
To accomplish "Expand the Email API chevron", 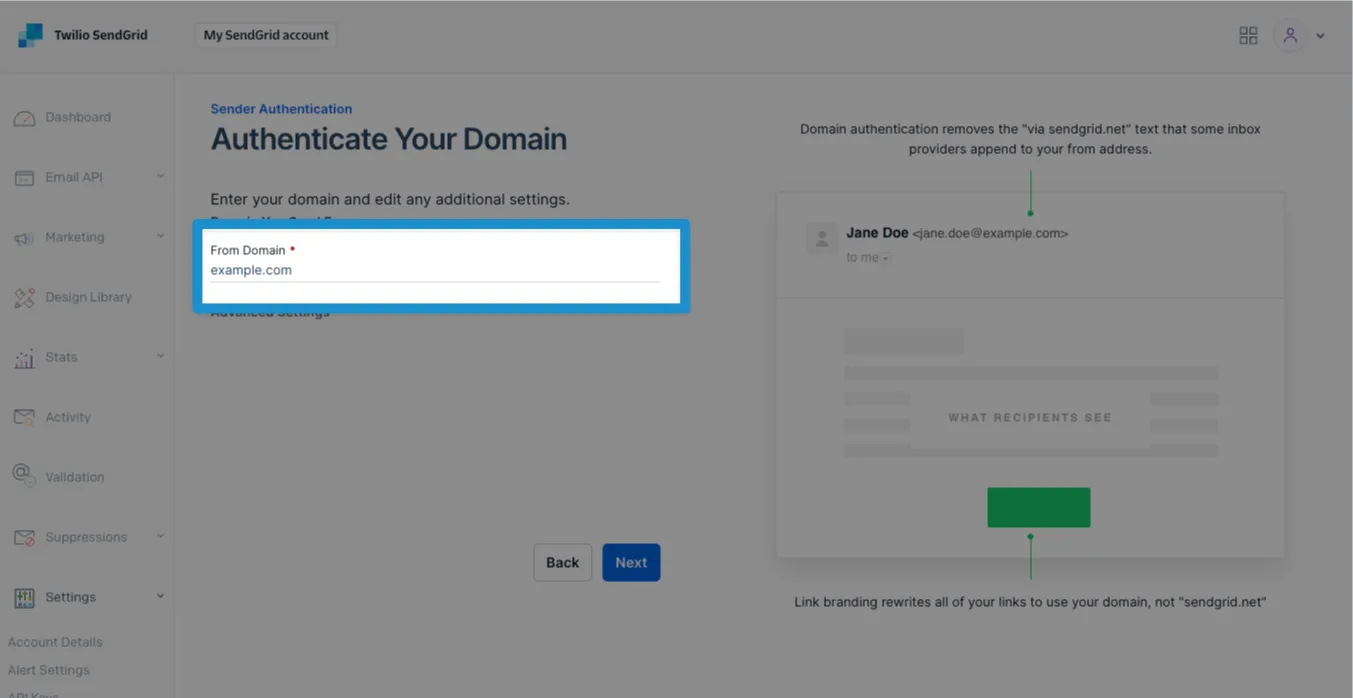I will pos(160,177).
